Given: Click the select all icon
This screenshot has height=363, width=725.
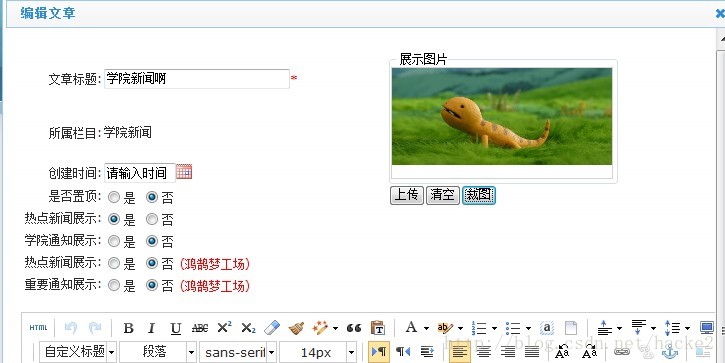Looking at the screenshot, I should pyautogui.click(x=547, y=328).
